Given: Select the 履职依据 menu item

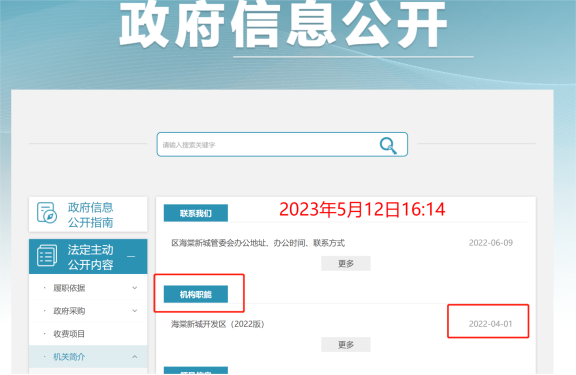Looking at the screenshot, I should point(69,288).
